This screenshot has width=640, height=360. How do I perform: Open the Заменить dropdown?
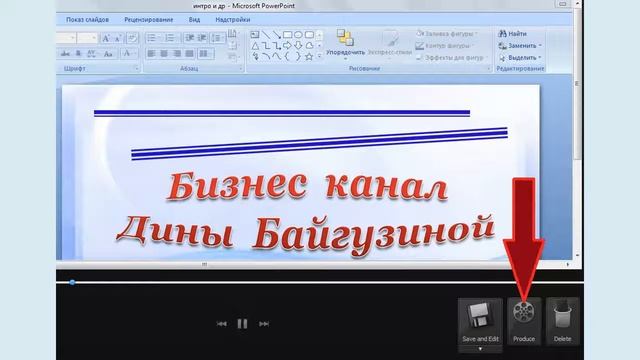[520, 46]
